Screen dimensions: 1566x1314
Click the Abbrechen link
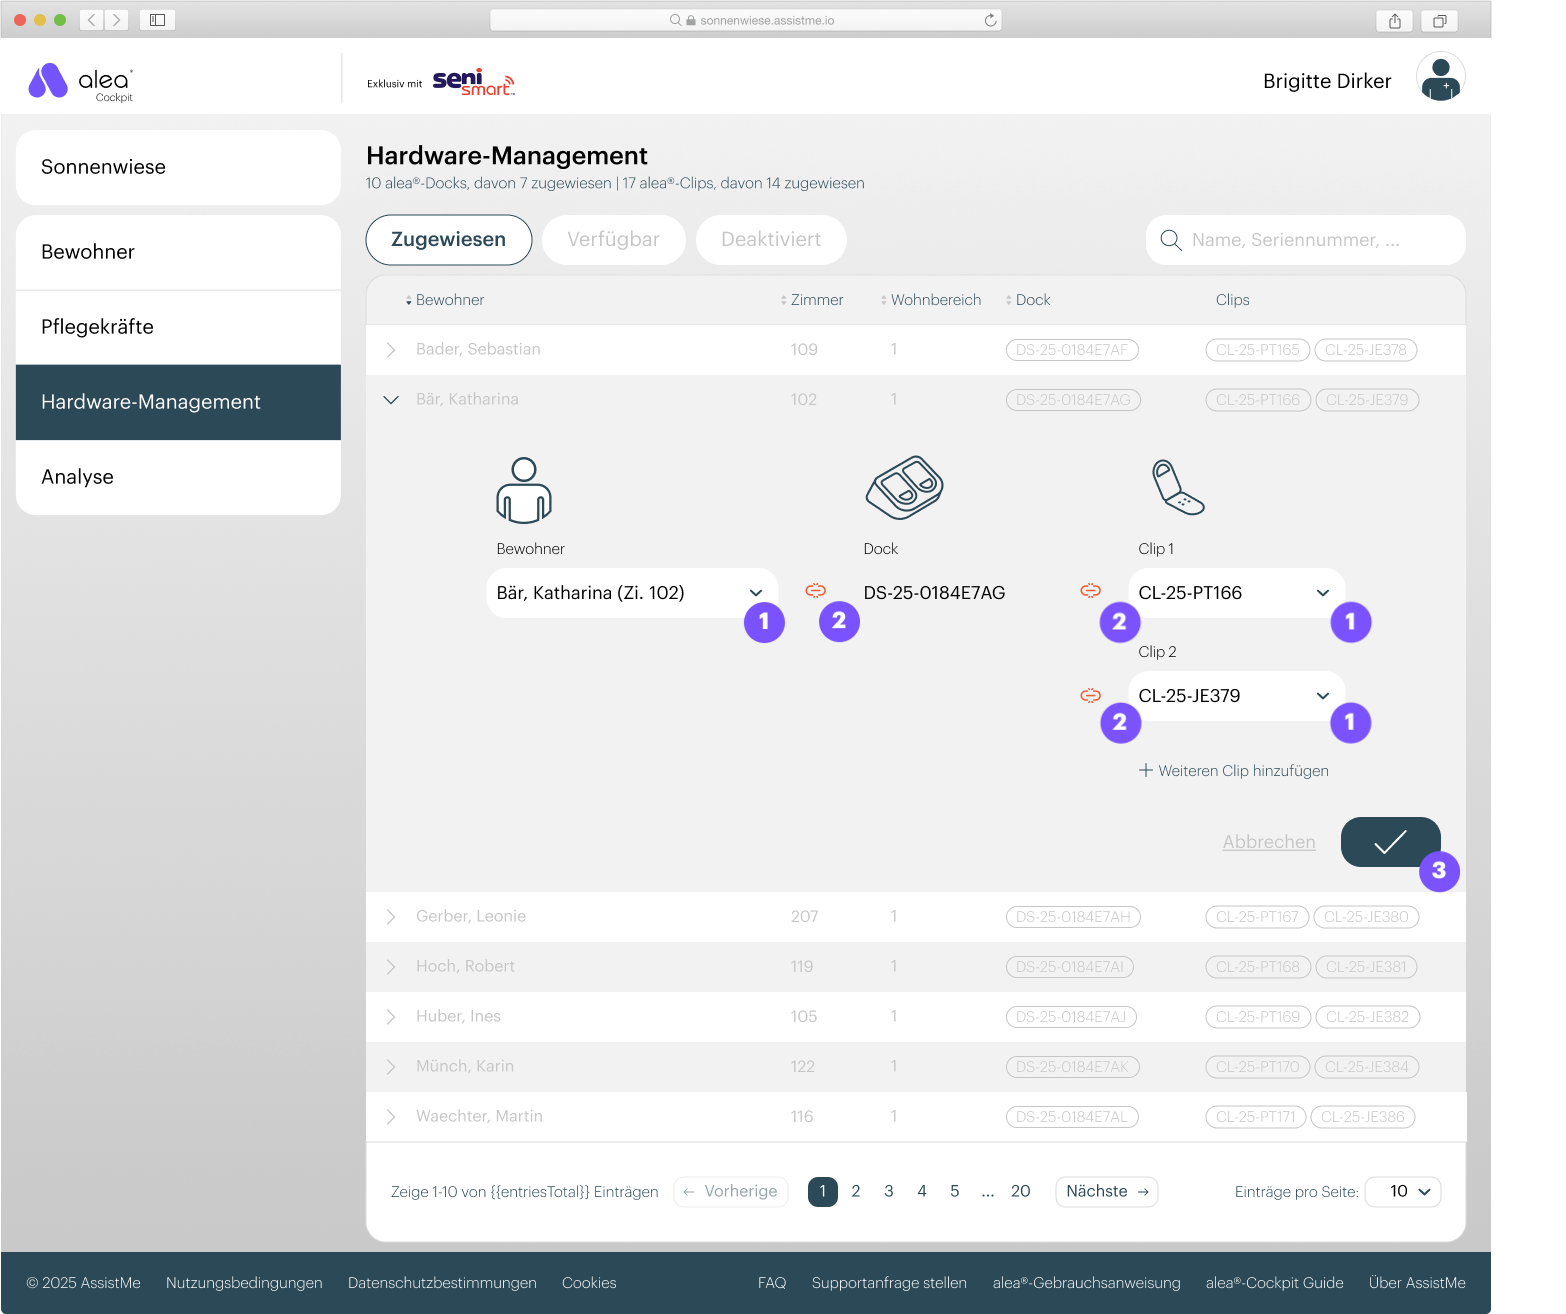click(x=1268, y=842)
